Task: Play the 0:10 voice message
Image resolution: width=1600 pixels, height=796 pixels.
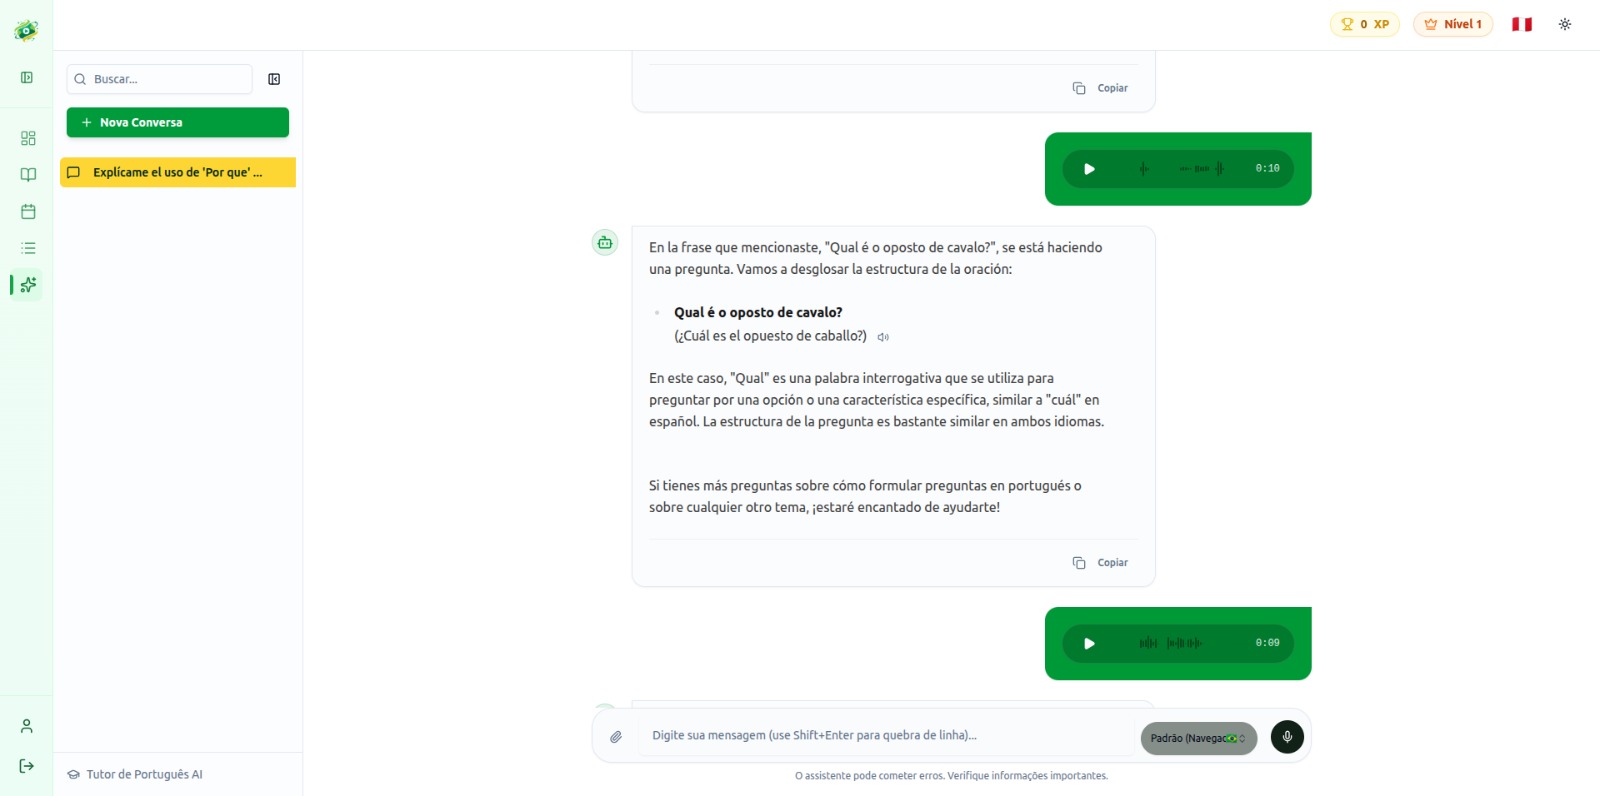Action: tap(1089, 169)
